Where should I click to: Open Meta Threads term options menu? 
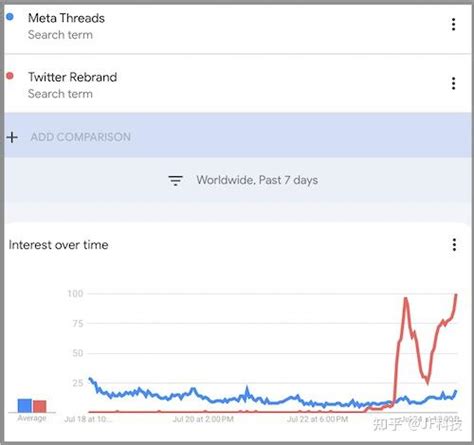coord(453,25)
